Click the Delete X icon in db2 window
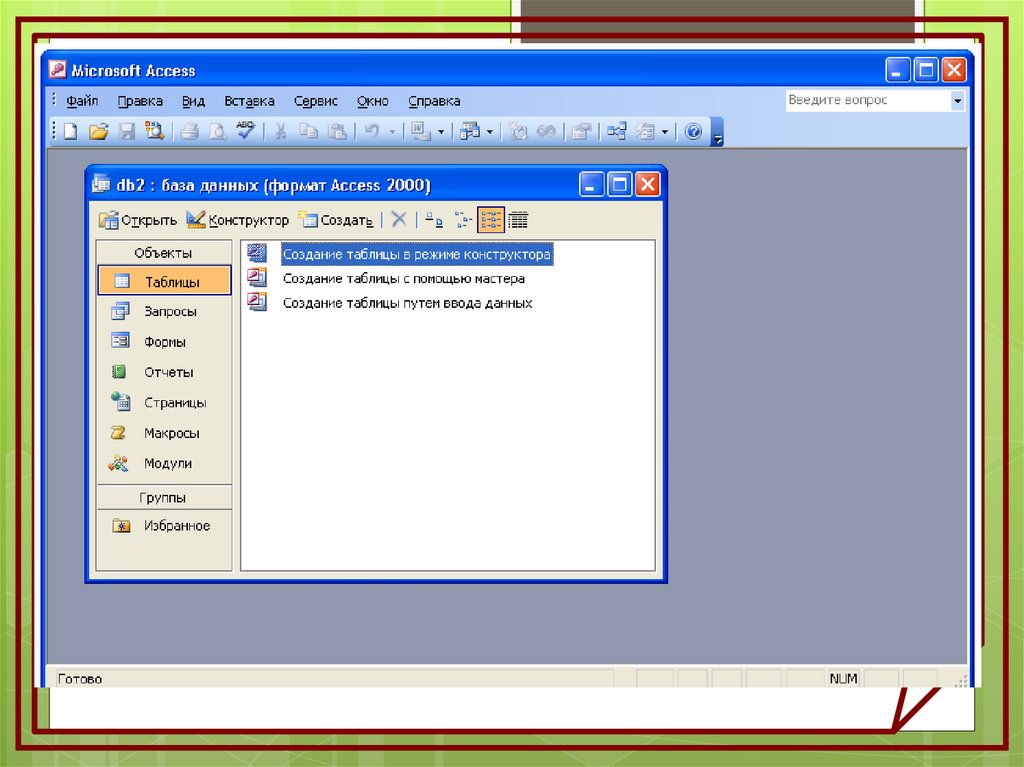The width and height of the screenshot is (1024, 767). (x=399, y=220)
